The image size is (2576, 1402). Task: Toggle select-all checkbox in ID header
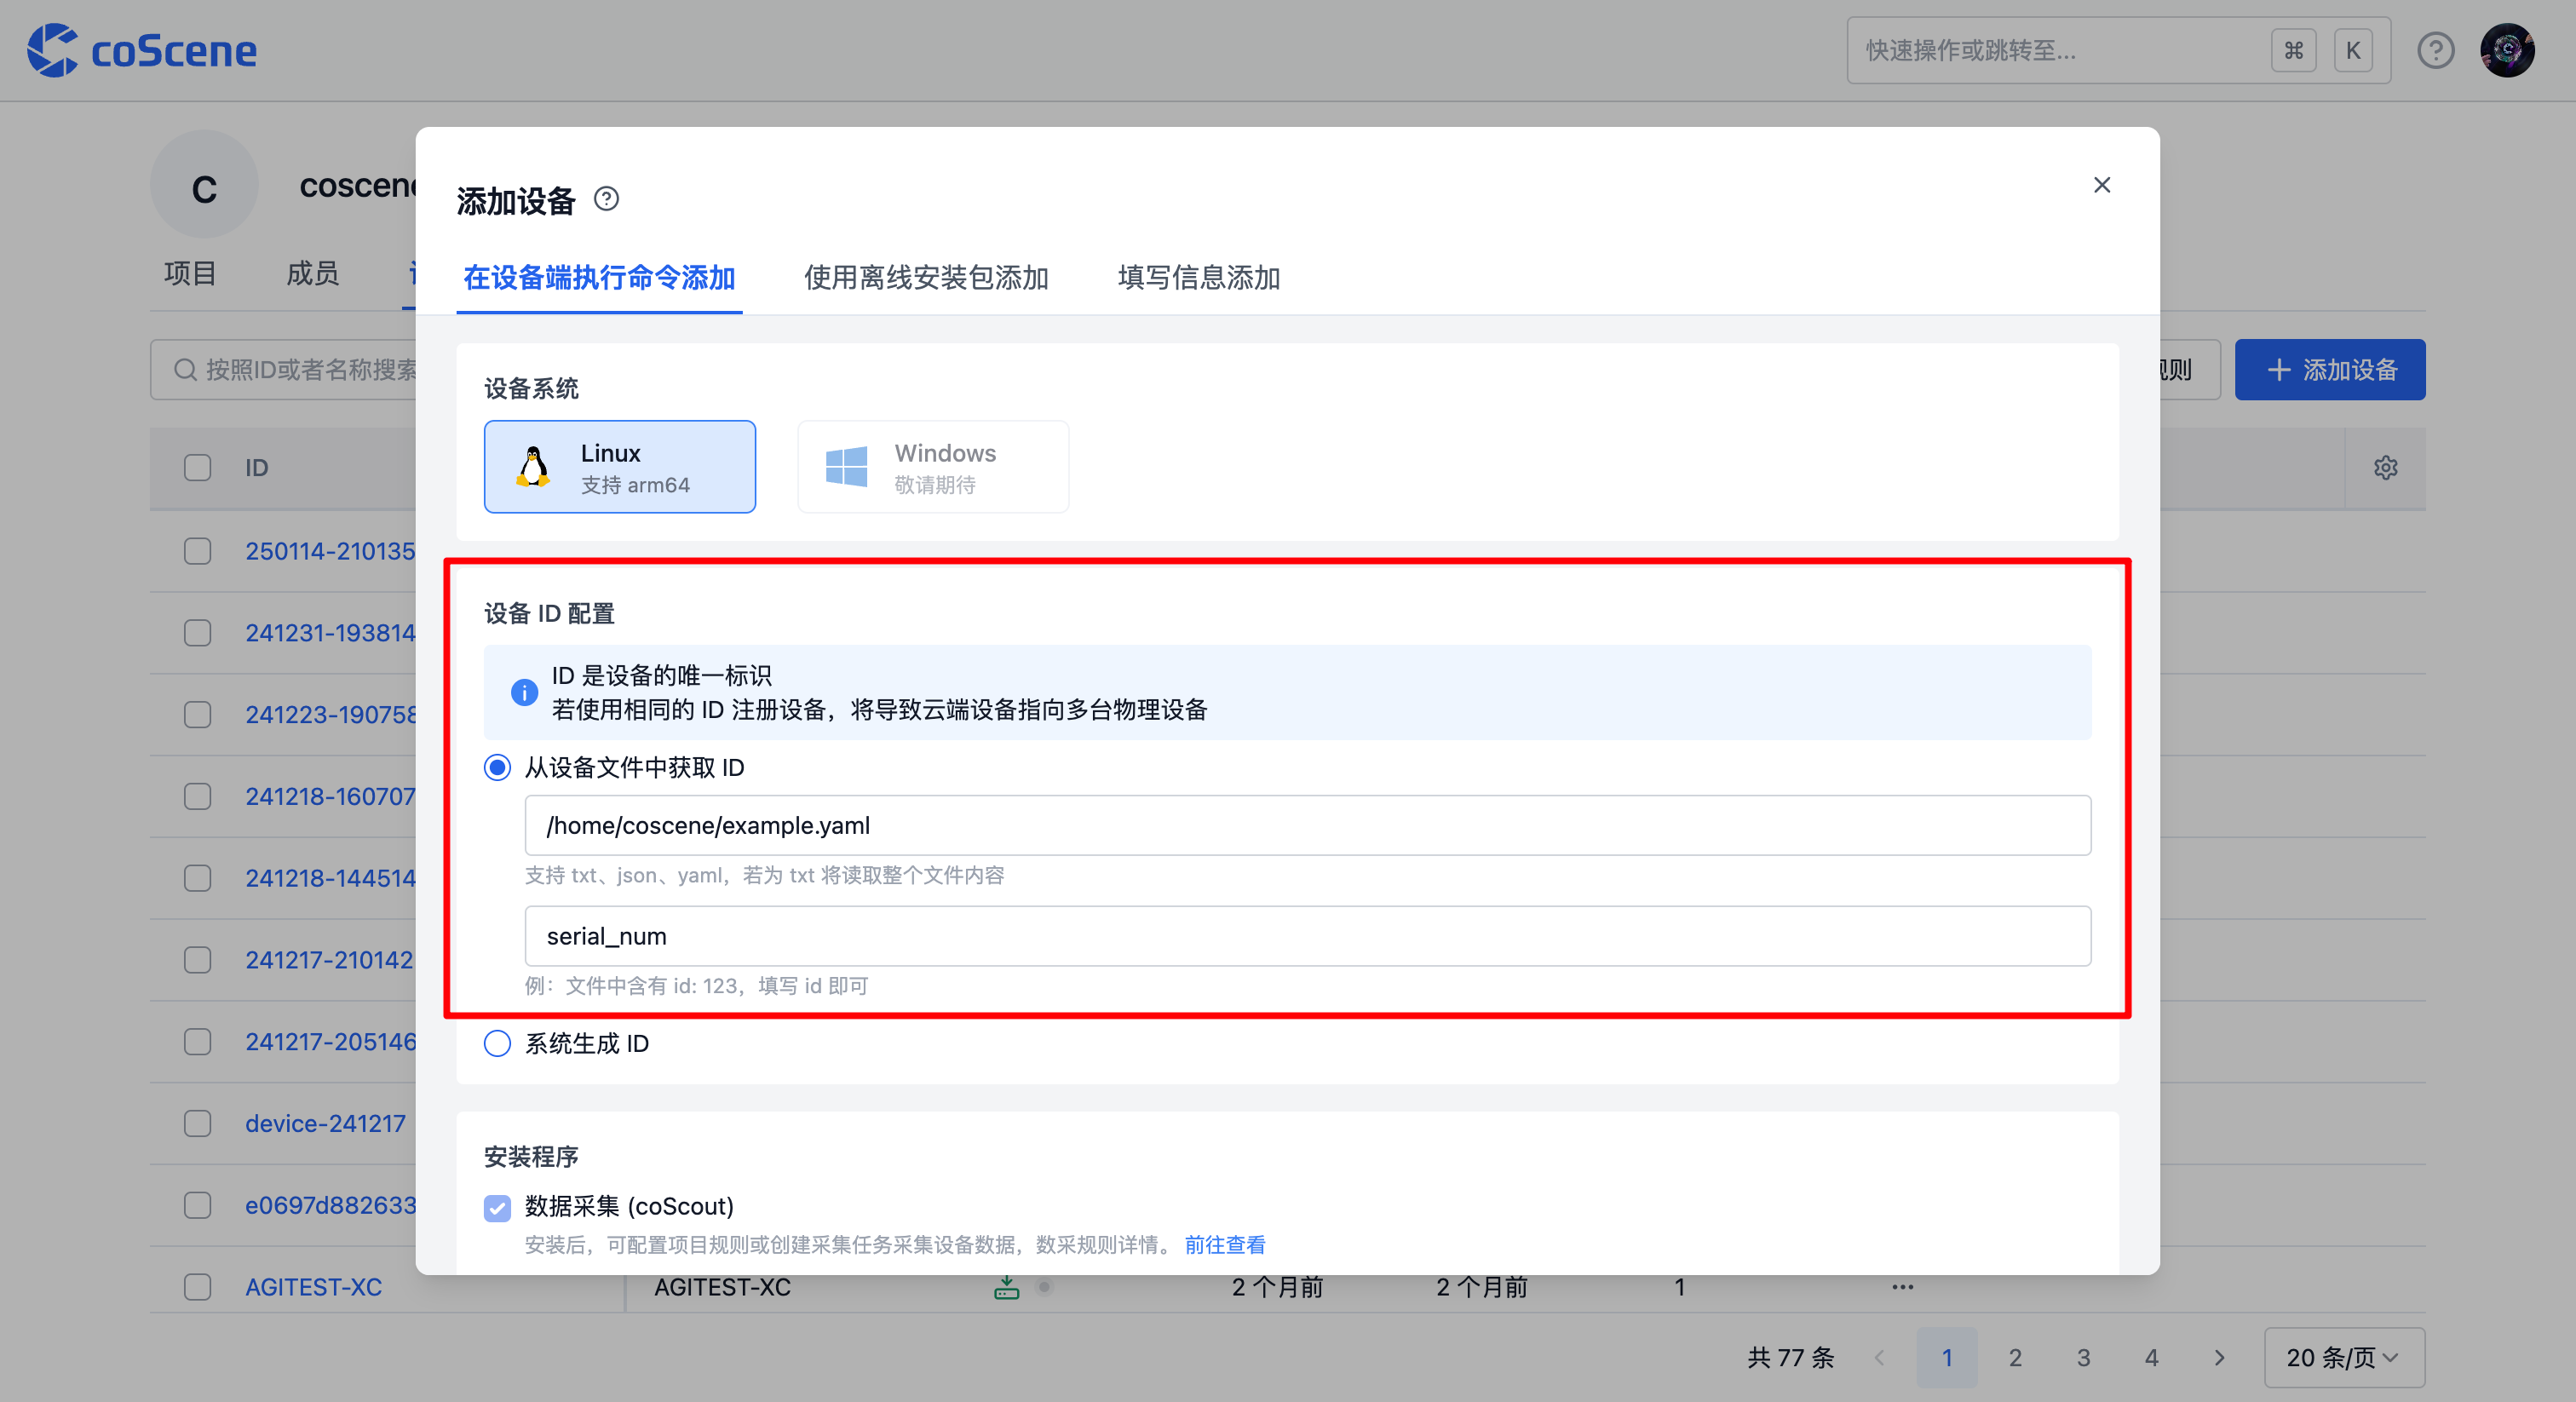198,467
